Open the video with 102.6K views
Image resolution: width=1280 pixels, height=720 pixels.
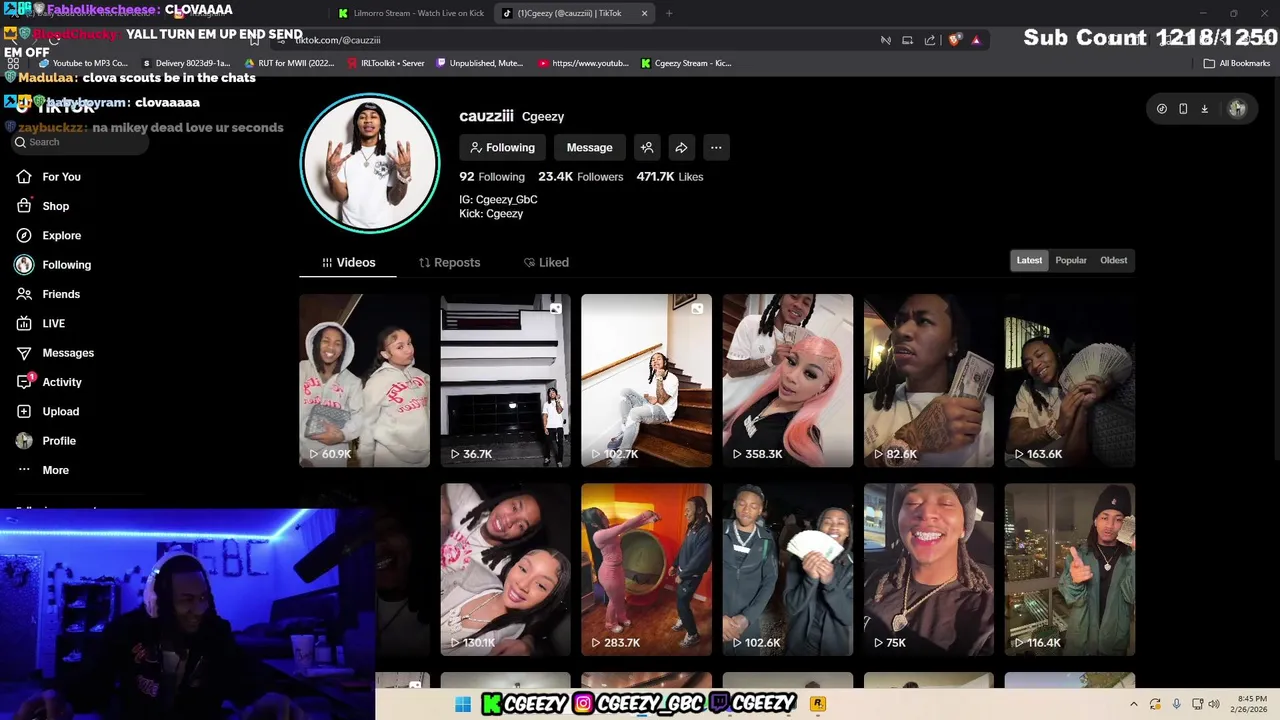point(788,570)
